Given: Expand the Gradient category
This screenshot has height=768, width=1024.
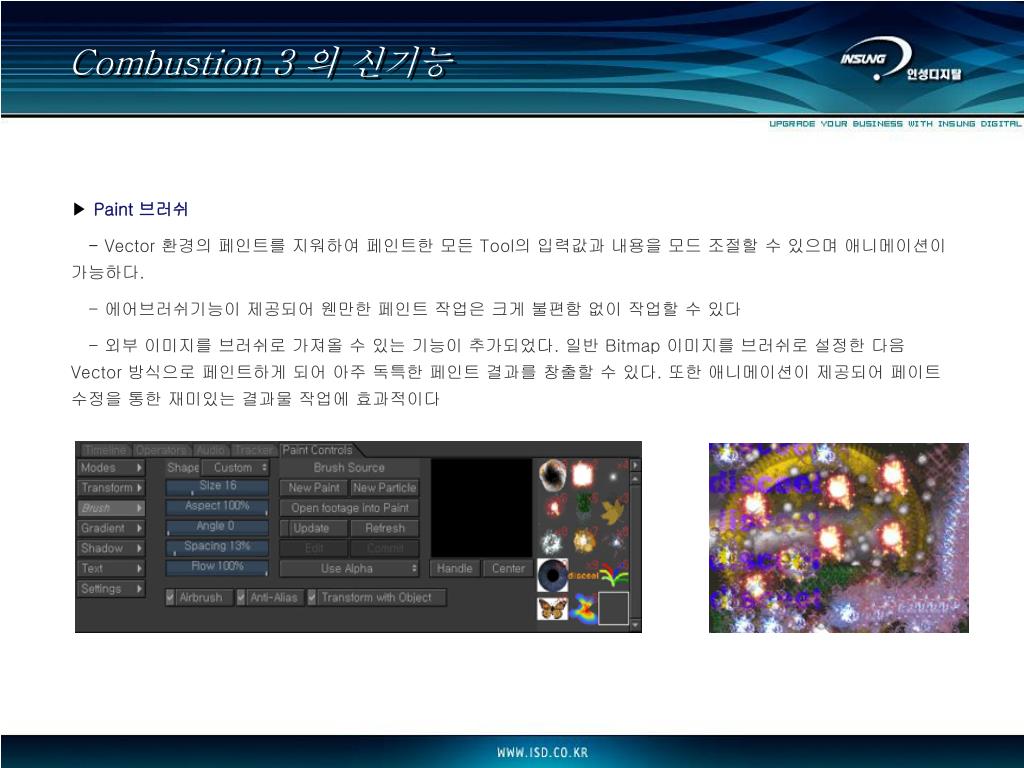Looking at the screenshot, I should point(111,528).
